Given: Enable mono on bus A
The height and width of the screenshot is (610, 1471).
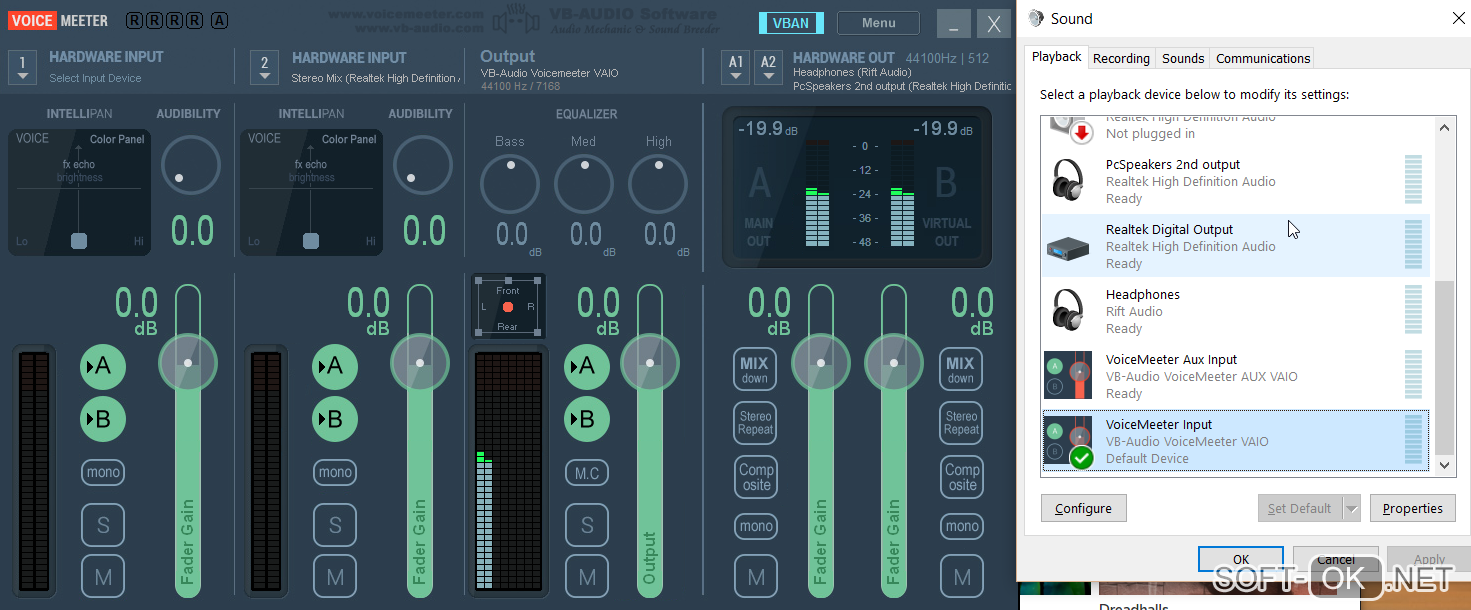Looking at the screenshot, I should [x=756, y=526].
